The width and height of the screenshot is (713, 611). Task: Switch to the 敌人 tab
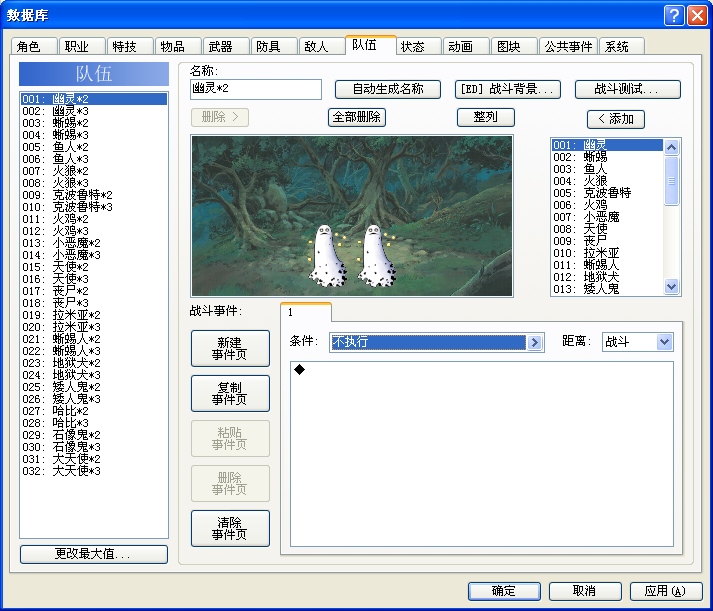321,47
